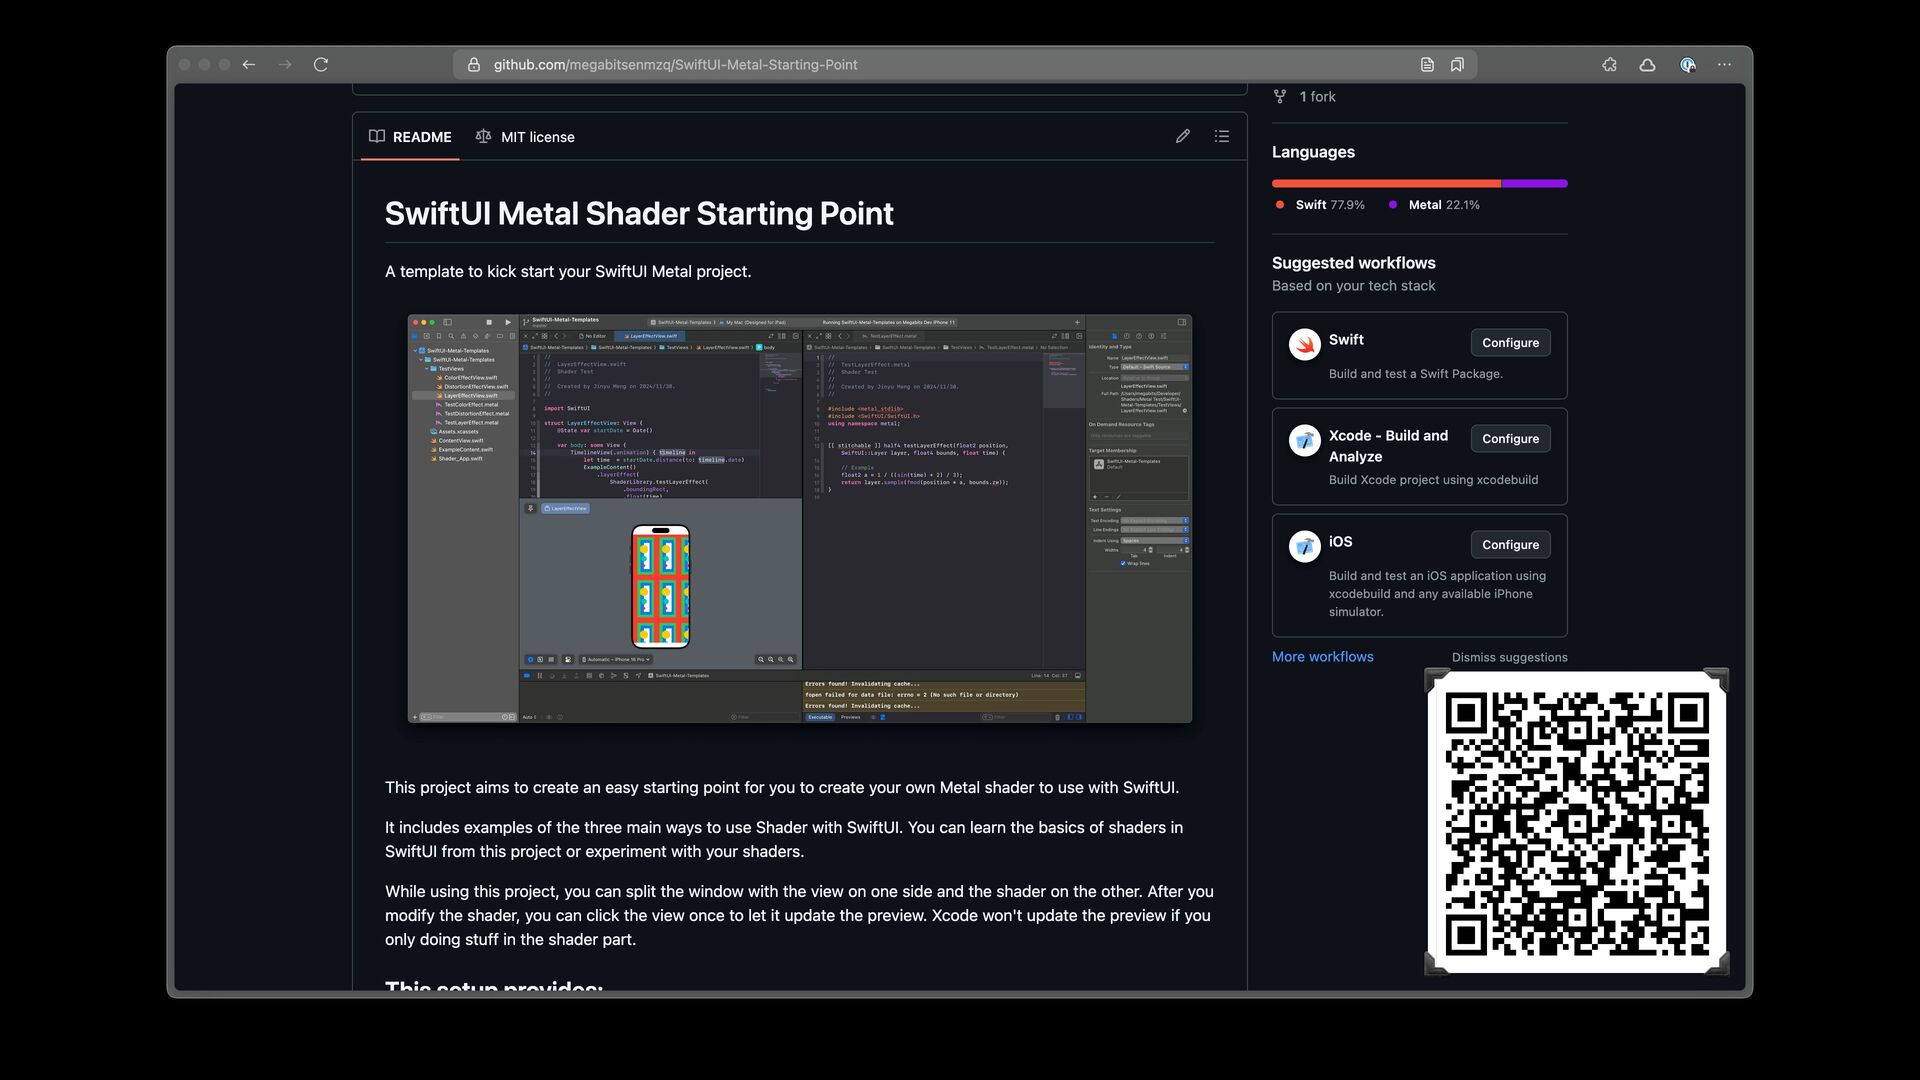Open the More workflows link
1920x1080 pixels.
(1322, 657)
